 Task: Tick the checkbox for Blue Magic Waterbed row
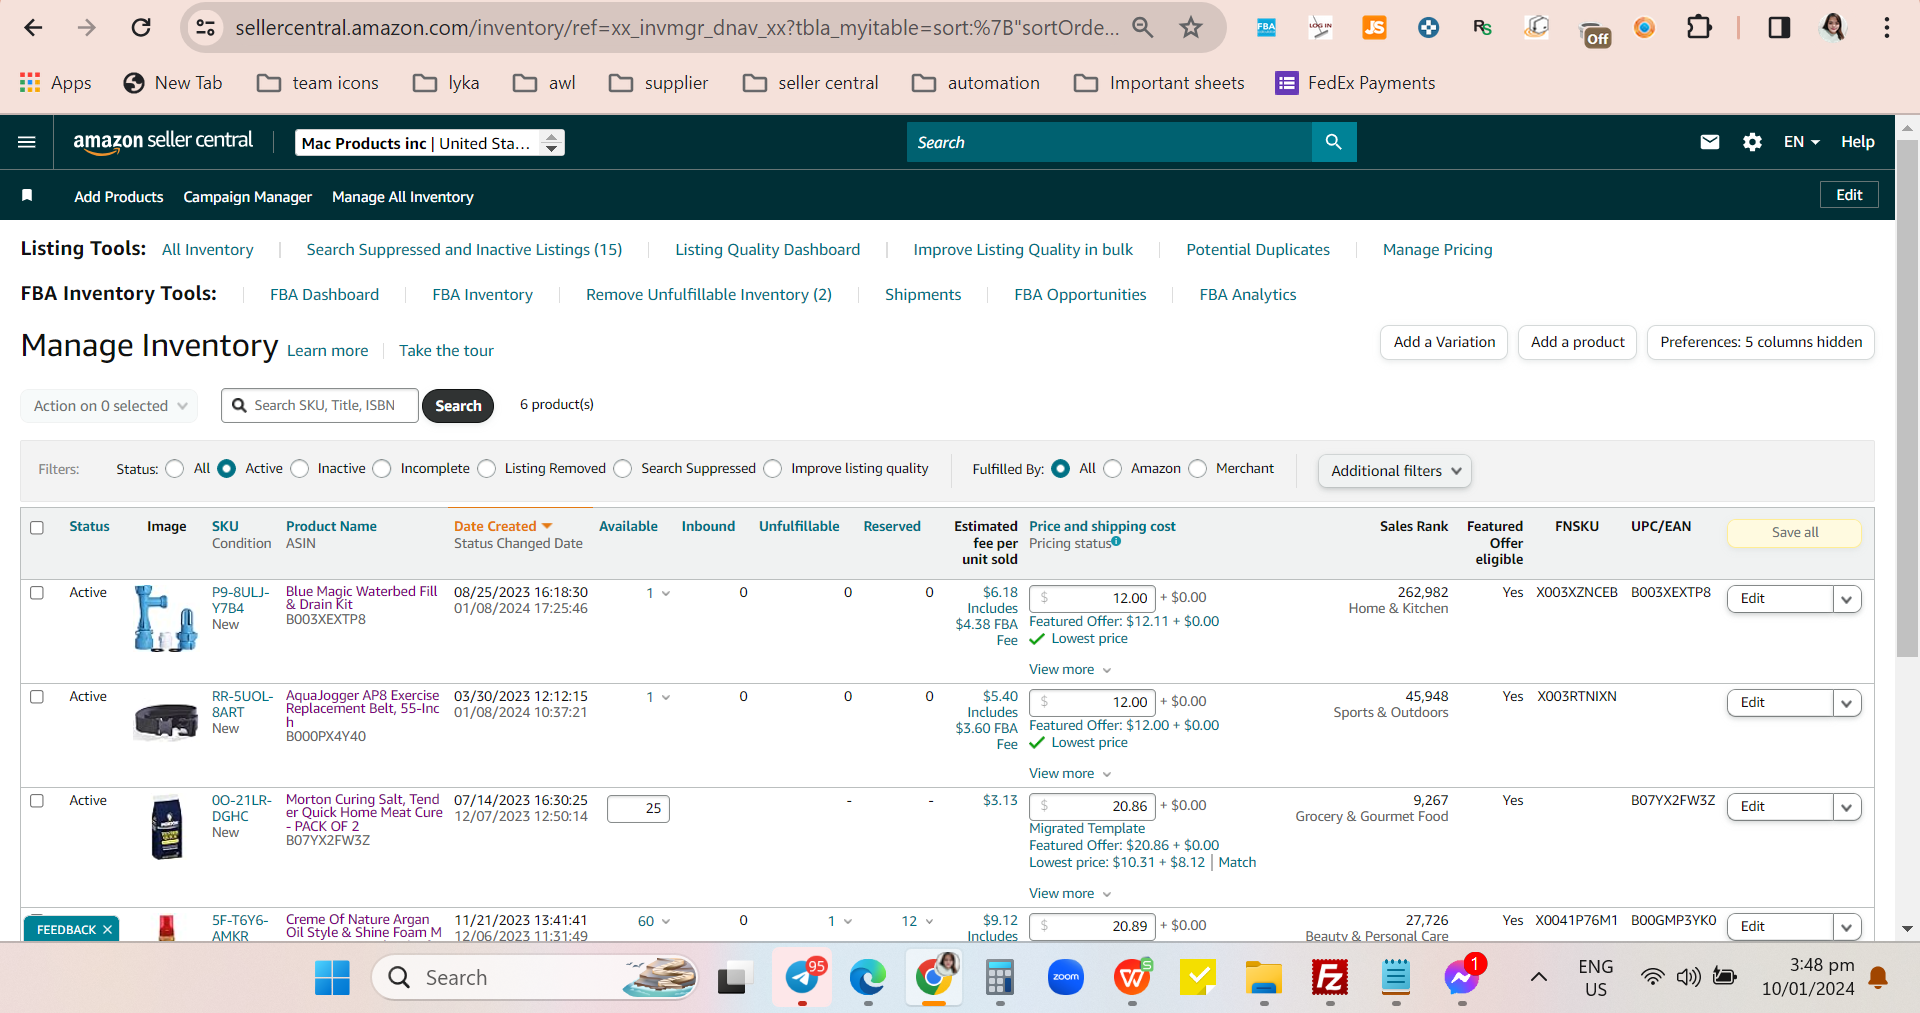37,593
